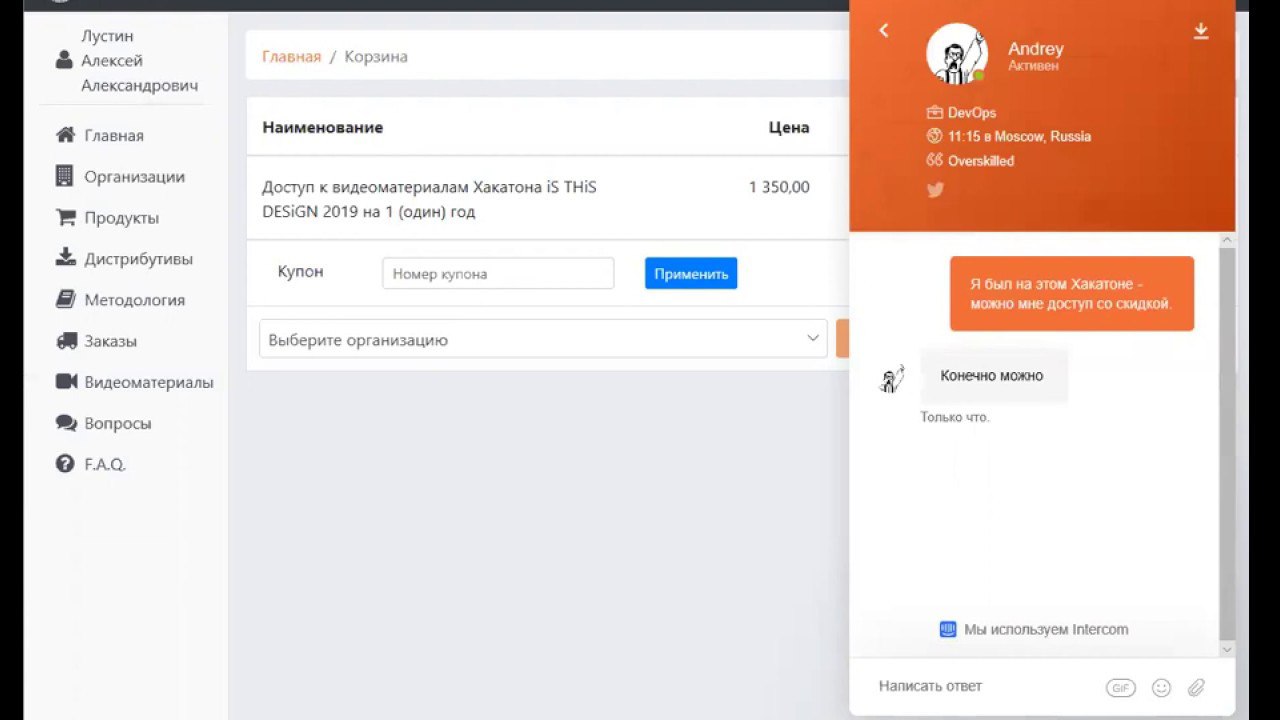The image size is (1280, 720).
Task: Click the chat bubbles icon beside Вопросы
Action: tap(66, 423)
